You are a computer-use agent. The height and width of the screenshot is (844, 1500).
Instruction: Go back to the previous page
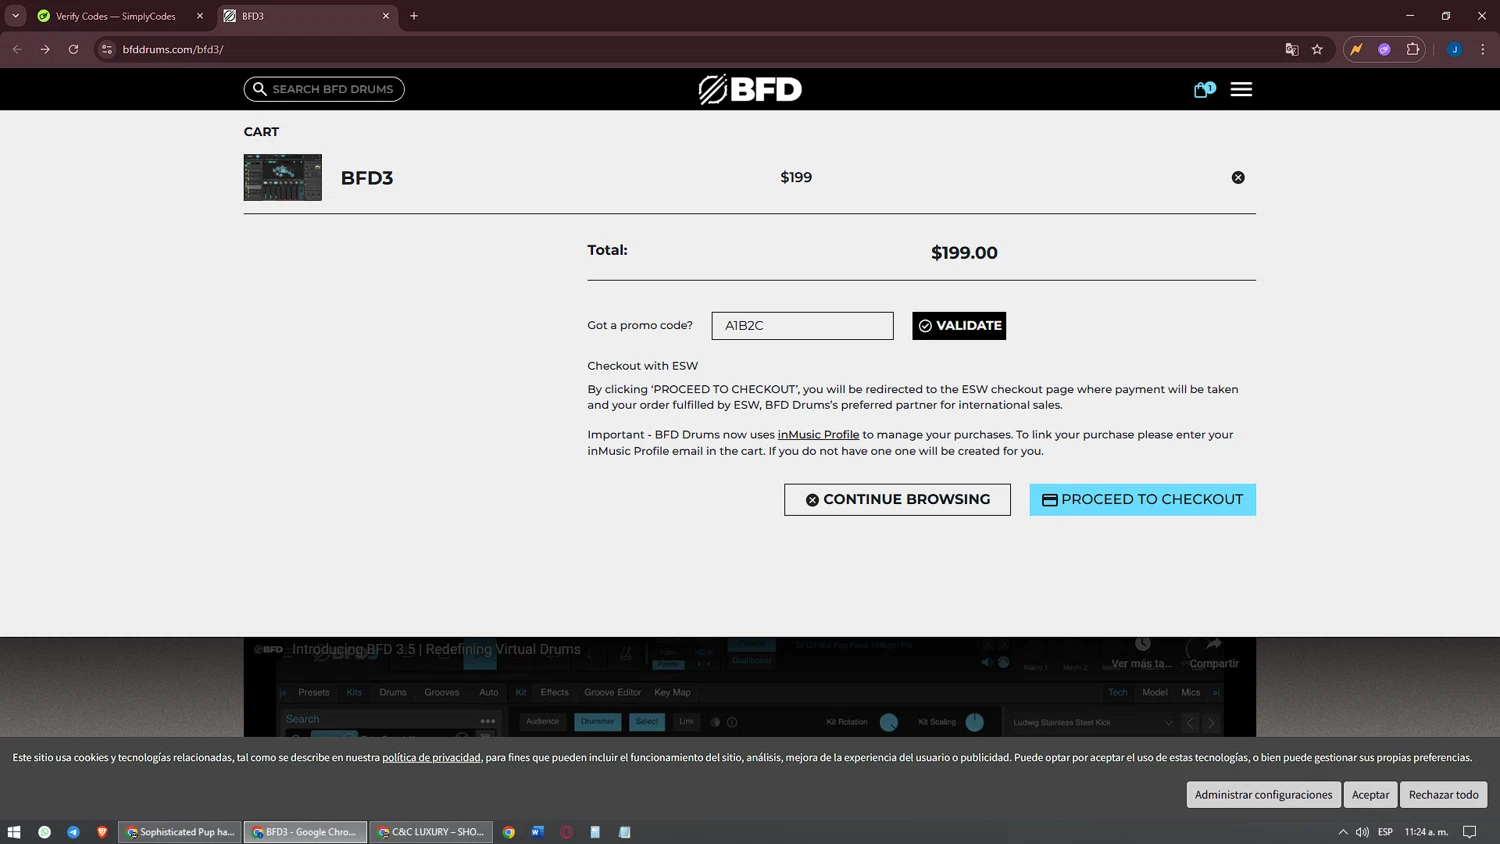tap(17, 49)
